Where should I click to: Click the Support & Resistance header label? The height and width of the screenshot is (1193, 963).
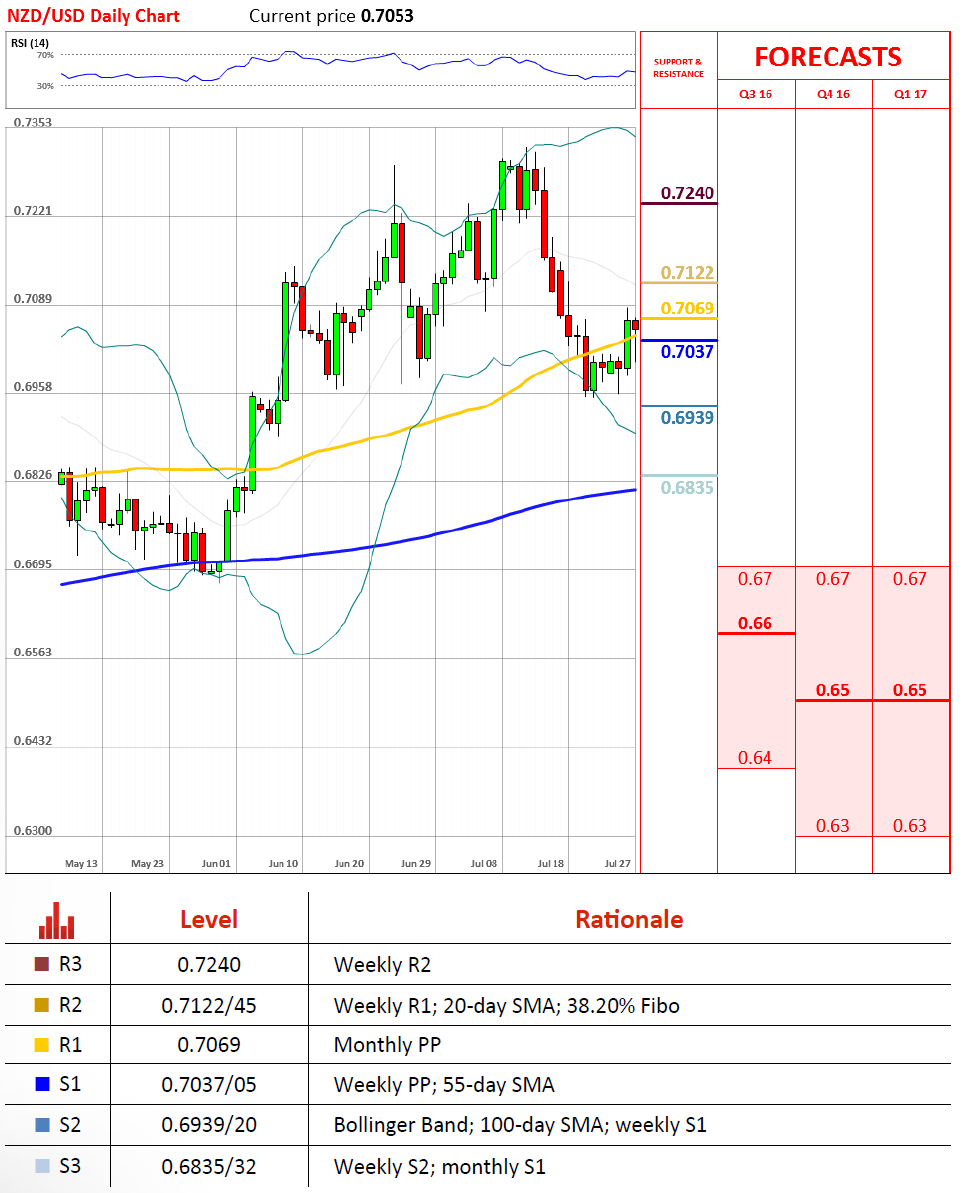click(678, 68)
